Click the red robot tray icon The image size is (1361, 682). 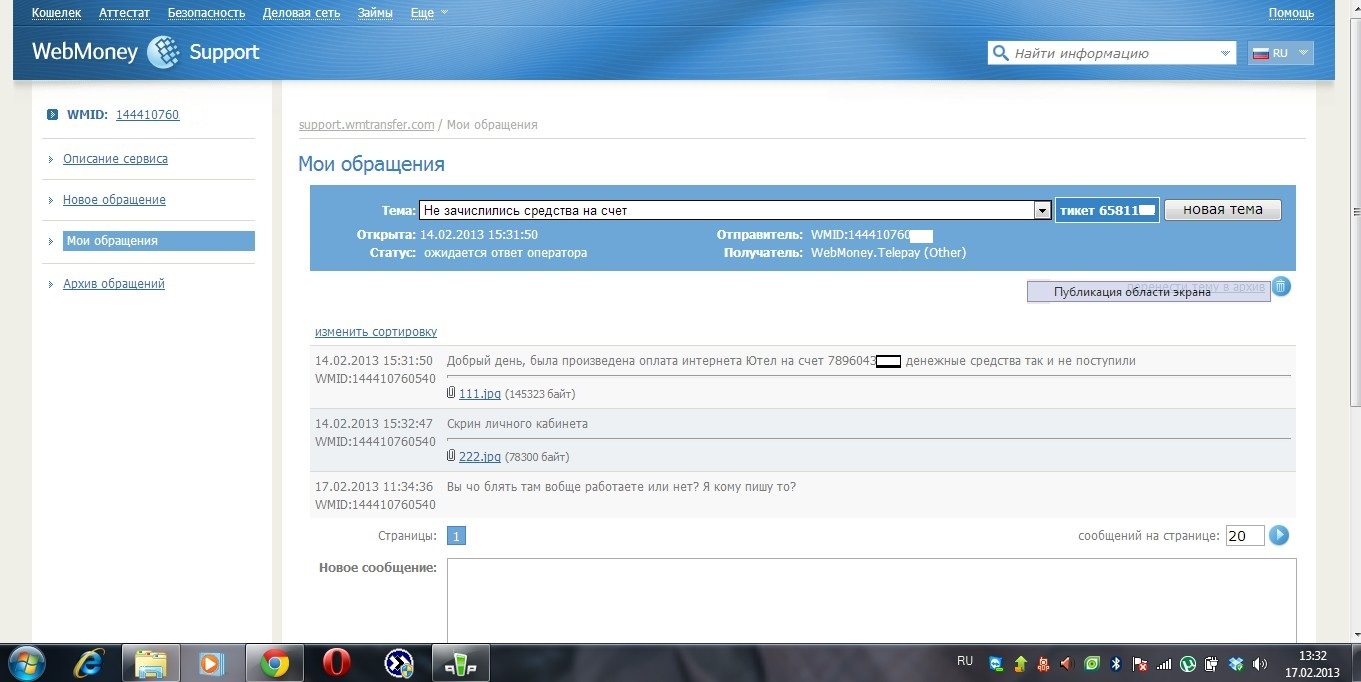tap(1043, 663)
